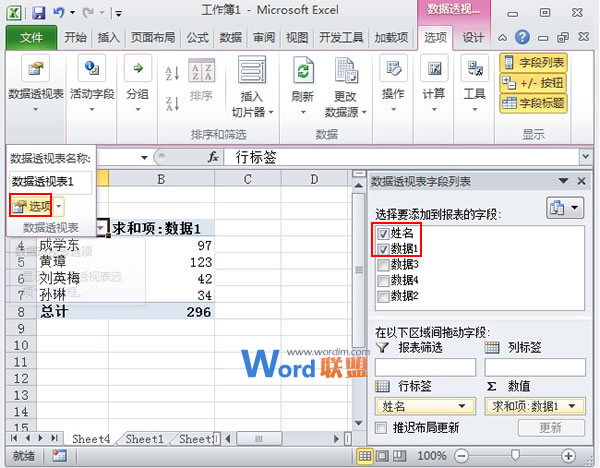The height and width of the screenshot is (468, 600).
Task: Check the 数据2 field checkbox
Action: pyautogui.click(x=383, y=296)
